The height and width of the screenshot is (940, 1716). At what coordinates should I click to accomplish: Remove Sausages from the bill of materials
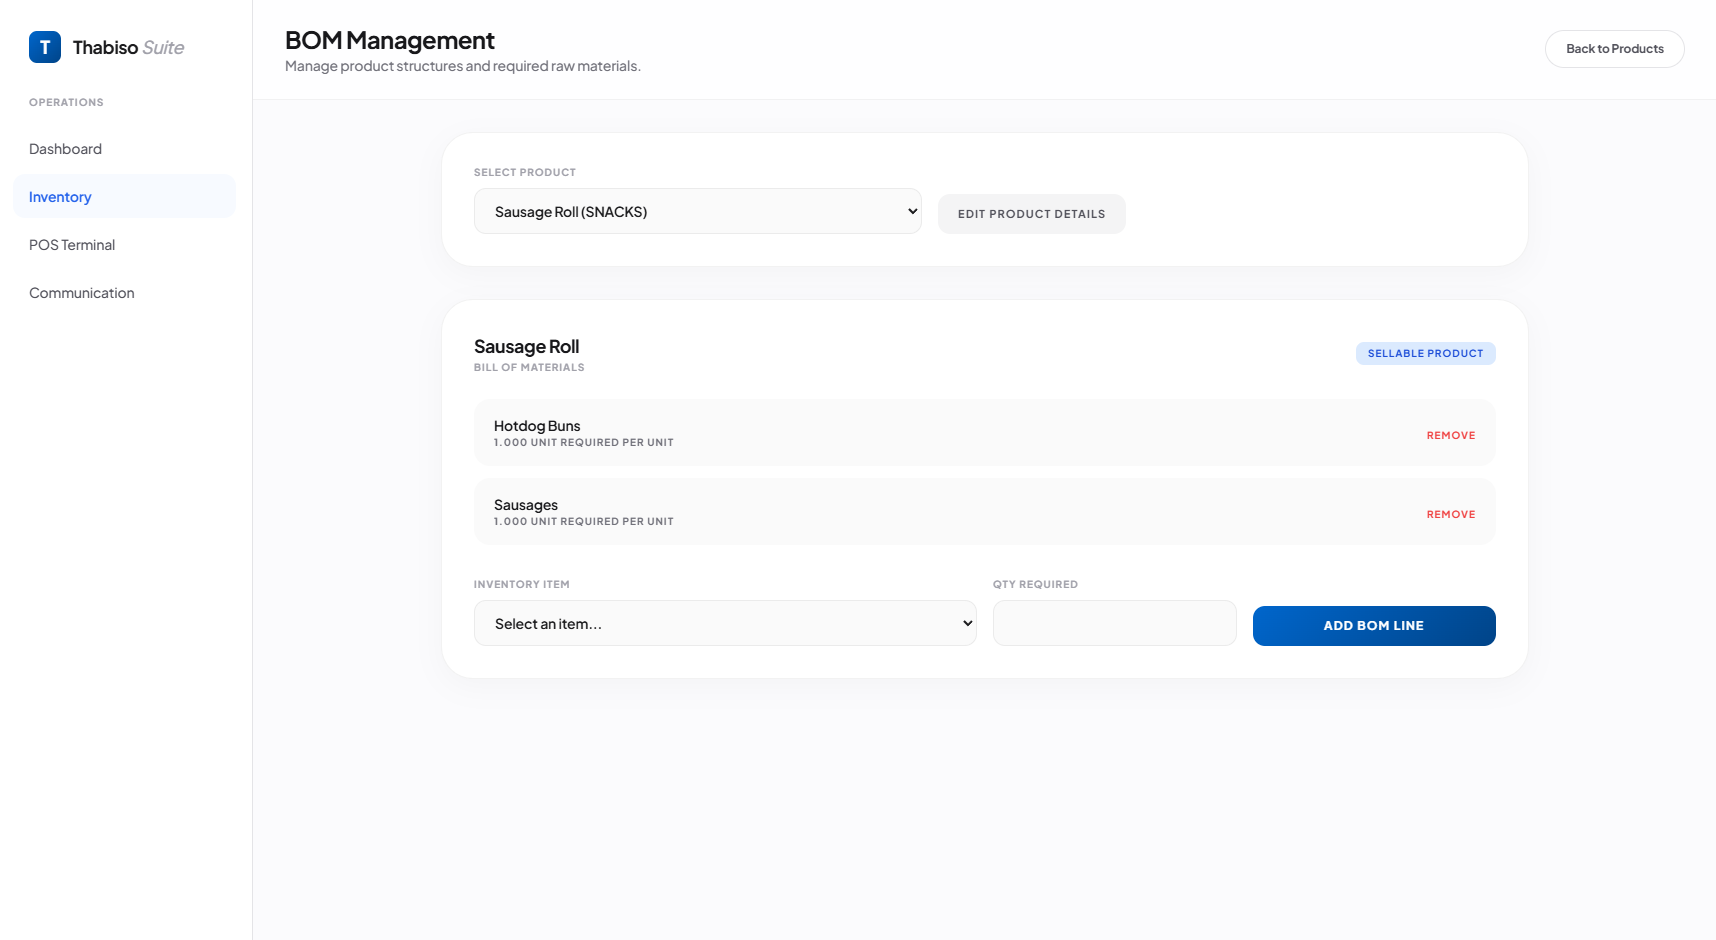click(1451, 513)
